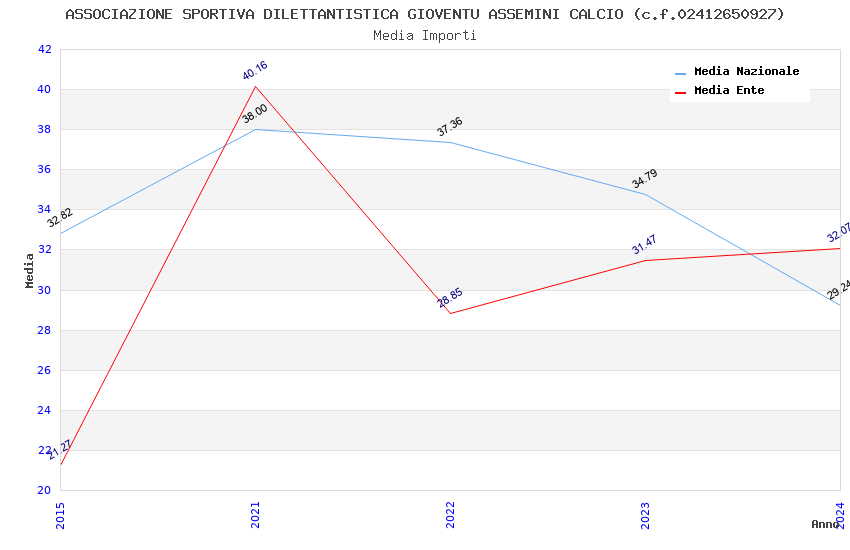850x550 pixels.
Task: Click the Media Ente legend label
Action: (729, 91)
